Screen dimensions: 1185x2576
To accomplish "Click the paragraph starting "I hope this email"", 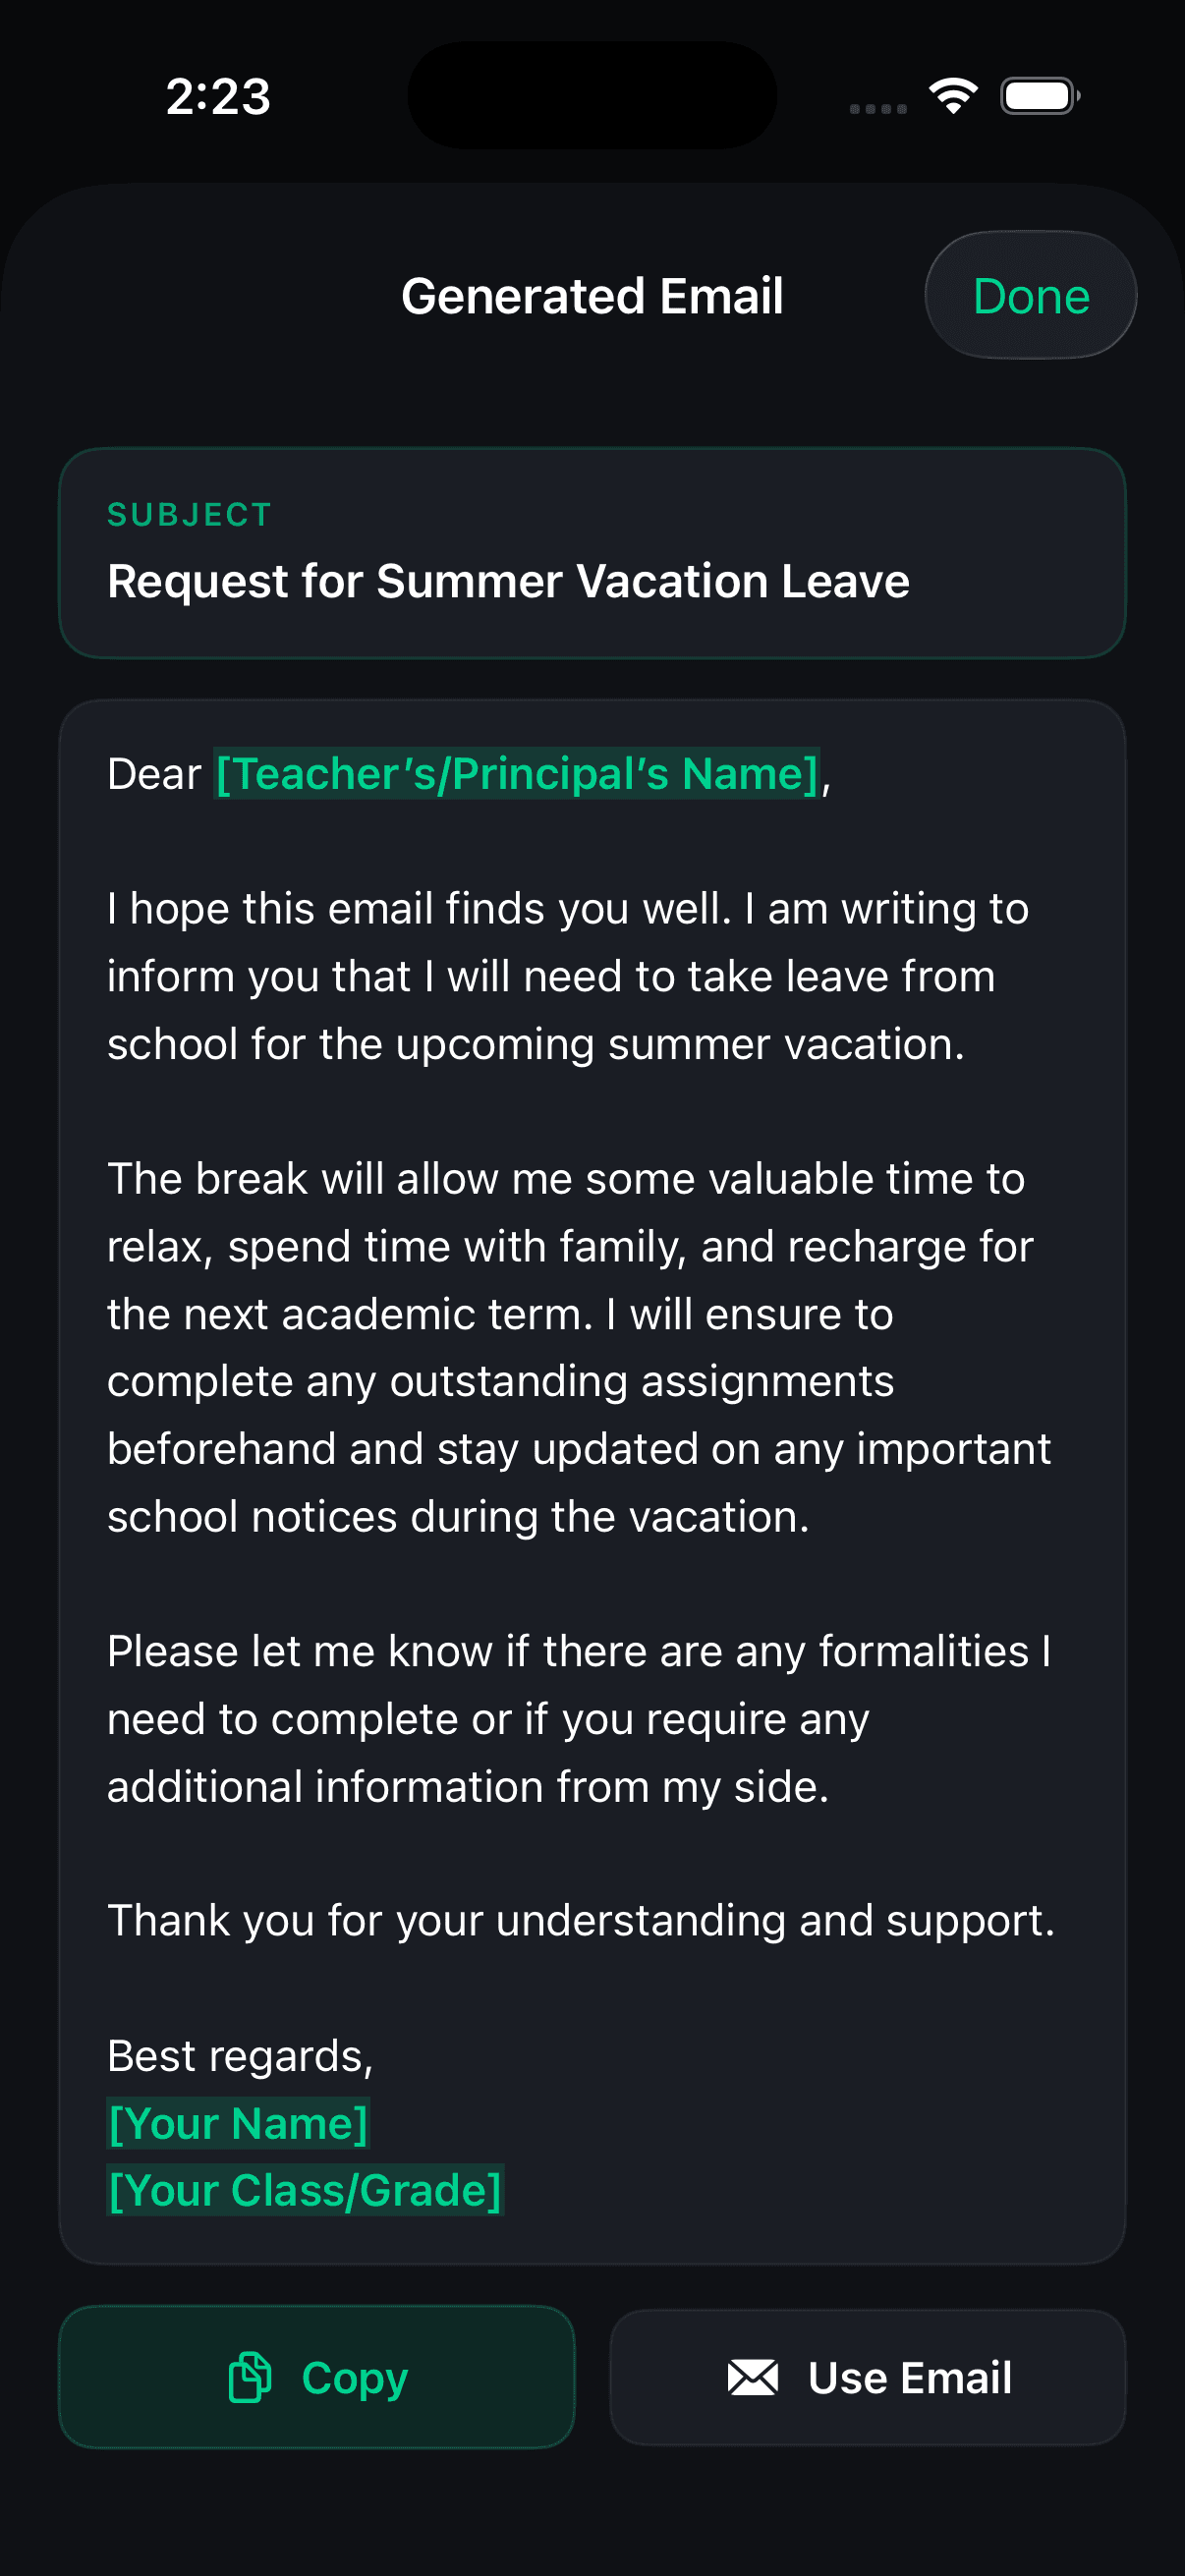I will click(567, 976).
